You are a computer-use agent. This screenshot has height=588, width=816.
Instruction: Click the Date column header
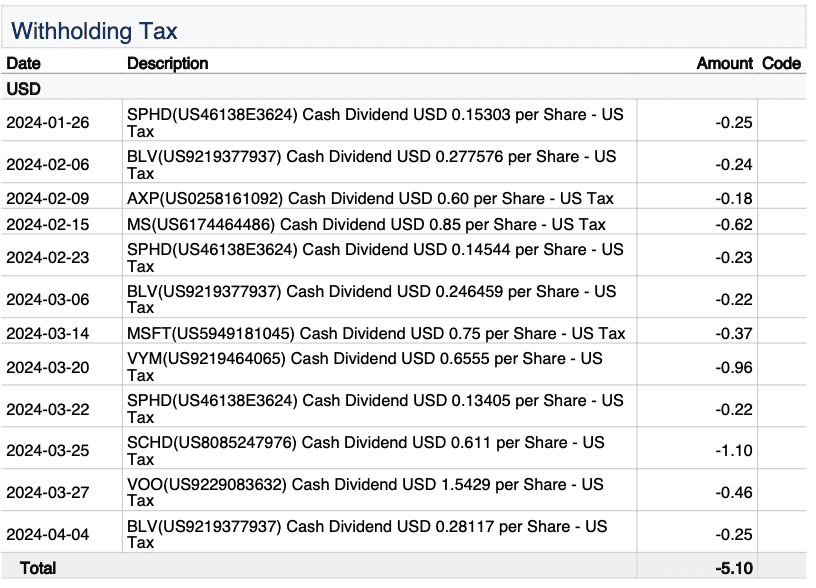[x=23, y=63]
